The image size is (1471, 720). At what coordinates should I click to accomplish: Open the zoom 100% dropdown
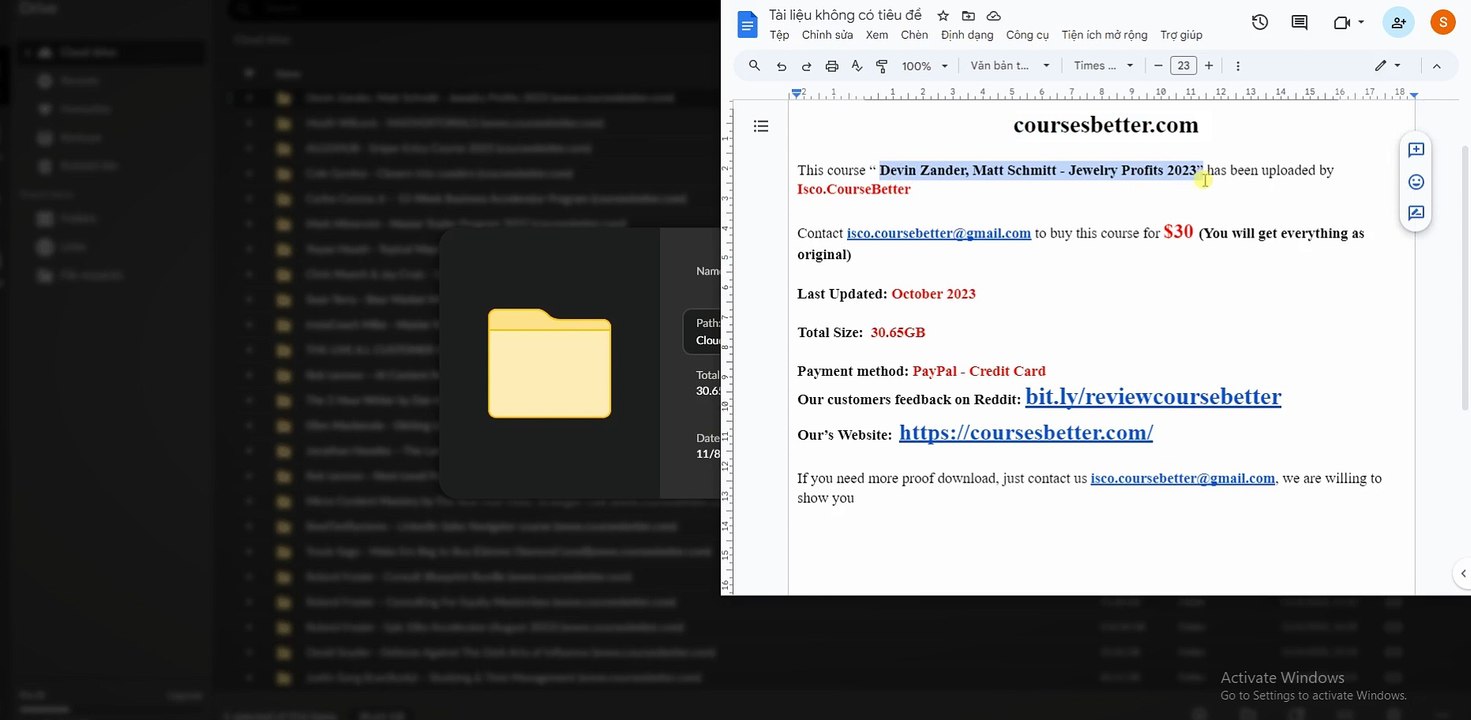[x=925, y=66]
